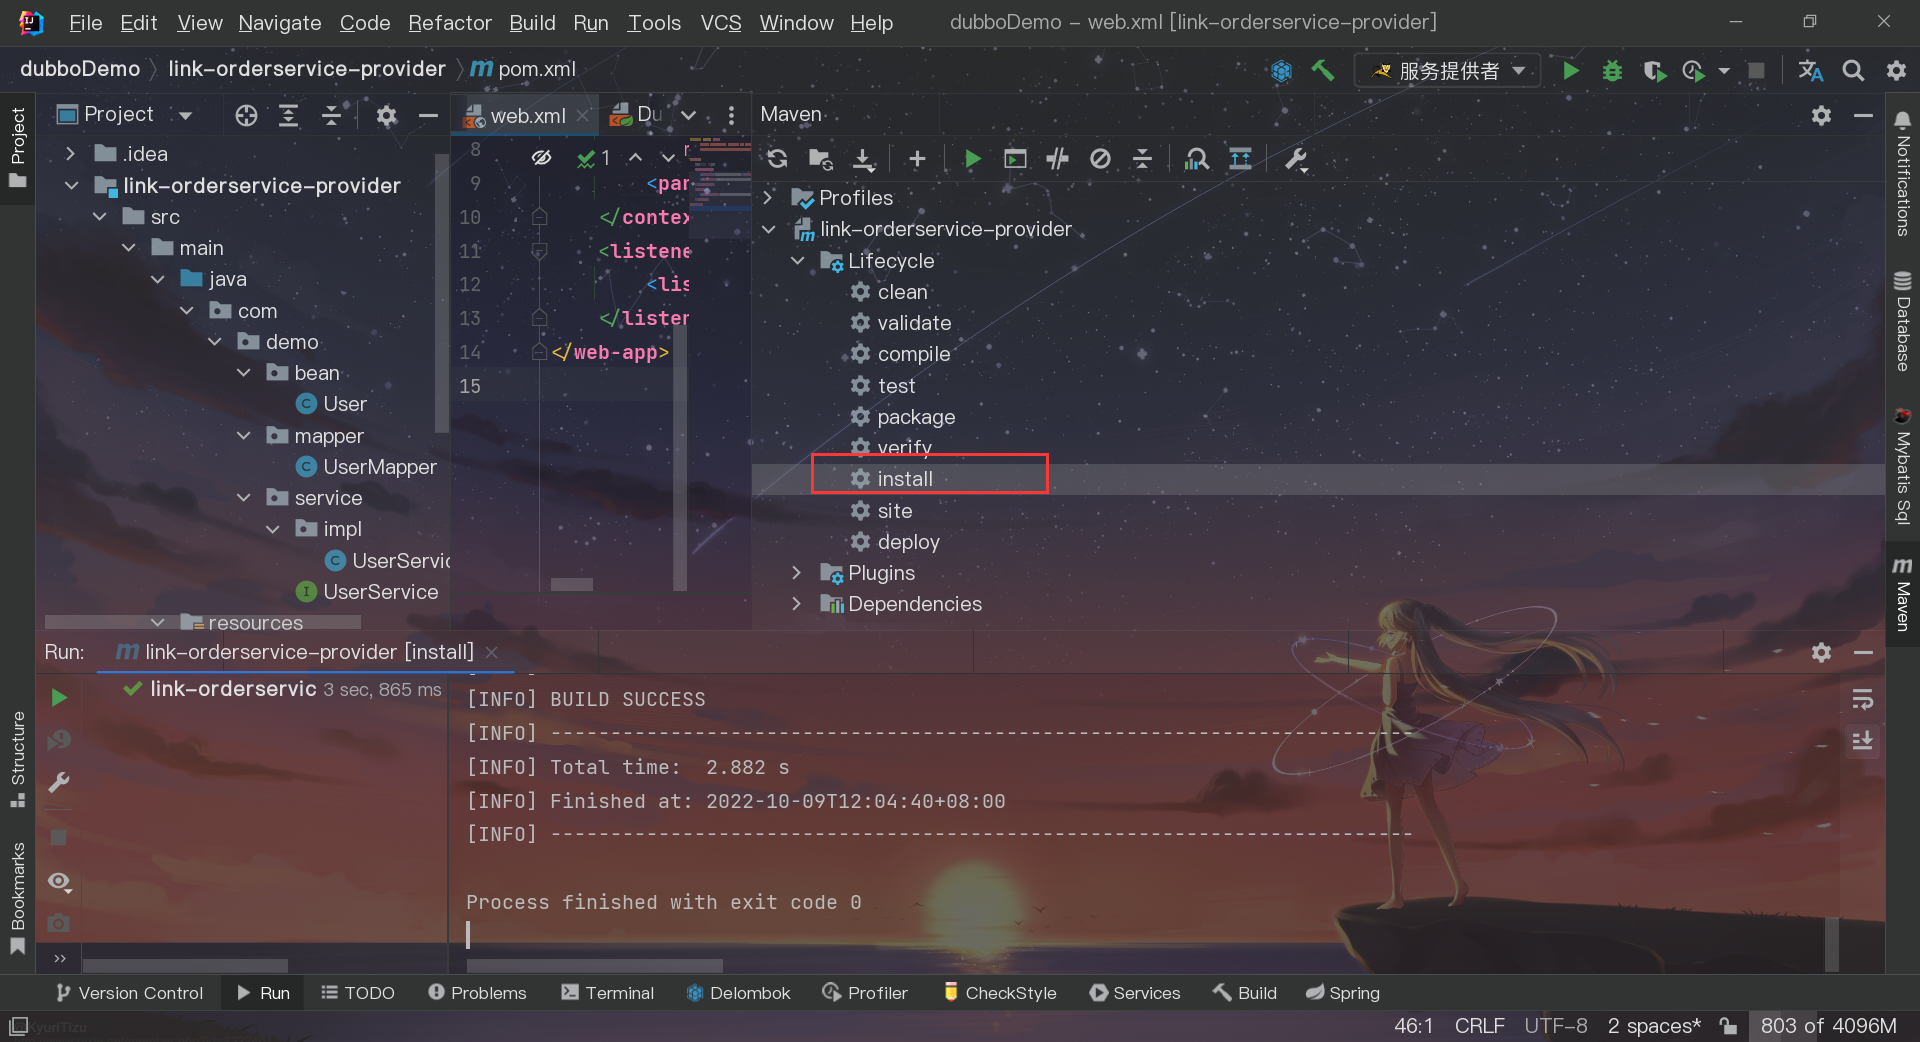
Task: Open IDE settings gear in top toolbar
Action: (1896, 70)
